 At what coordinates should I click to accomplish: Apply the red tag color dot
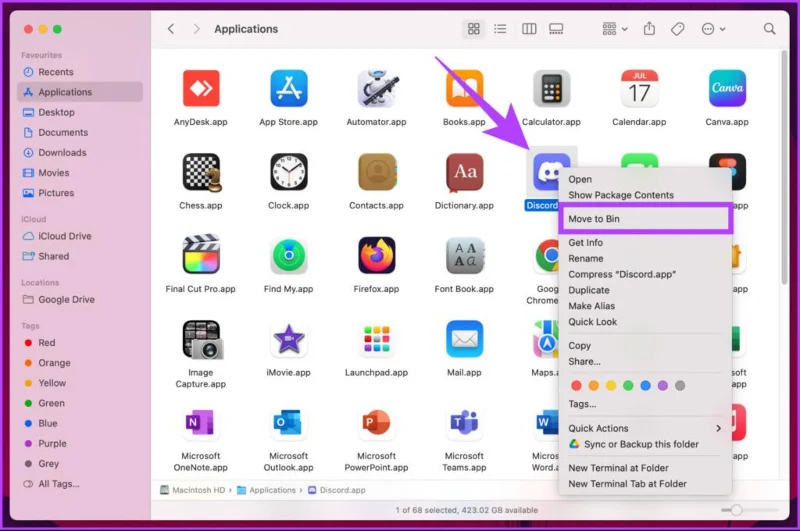576,386
